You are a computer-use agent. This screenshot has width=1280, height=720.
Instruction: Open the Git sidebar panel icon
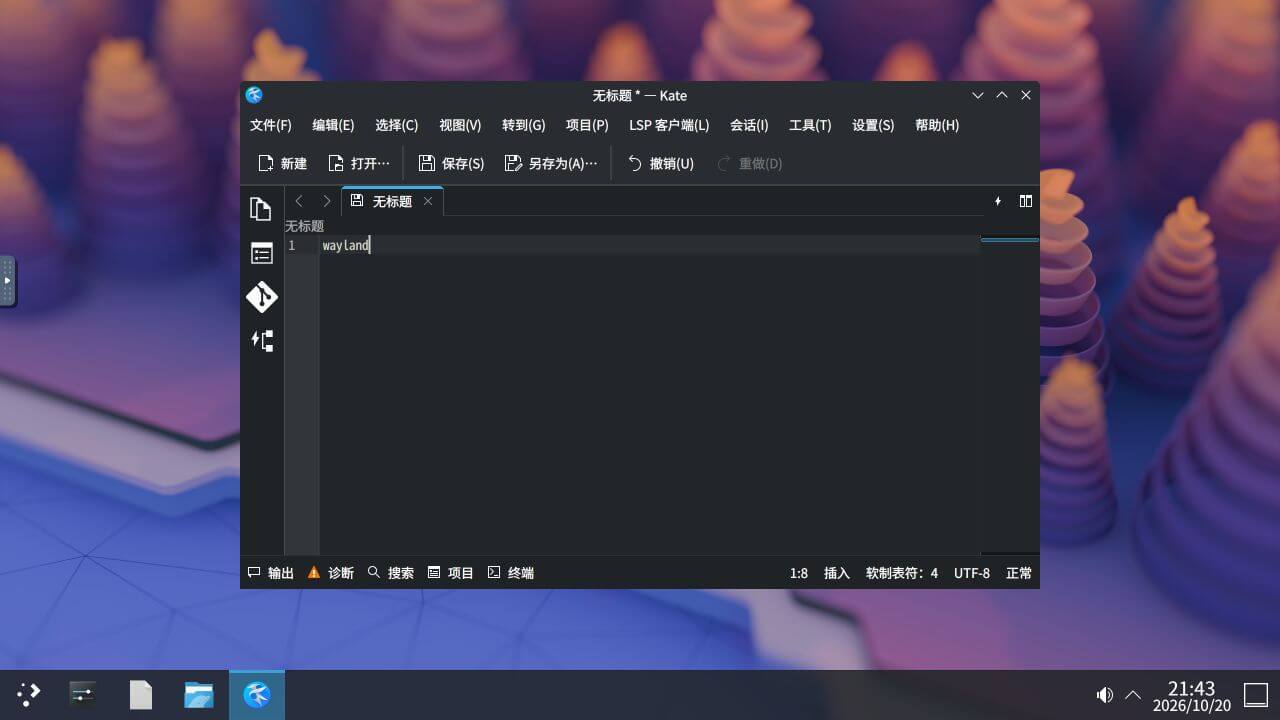tap(261, 297)
